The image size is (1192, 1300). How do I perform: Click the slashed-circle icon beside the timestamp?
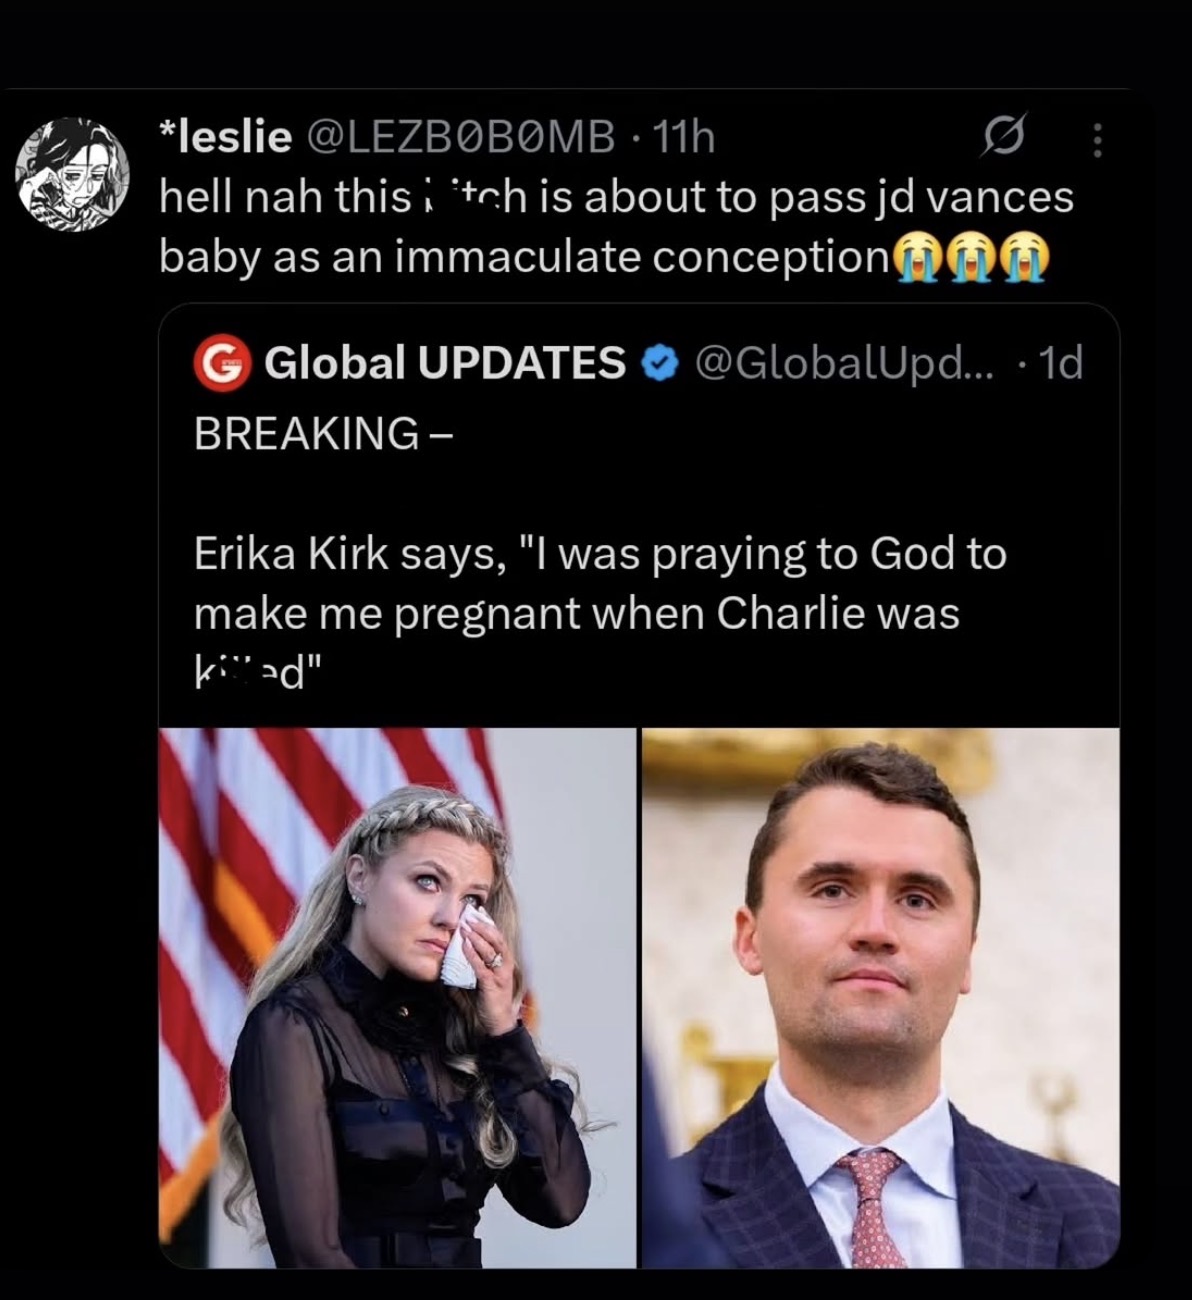1005,137
